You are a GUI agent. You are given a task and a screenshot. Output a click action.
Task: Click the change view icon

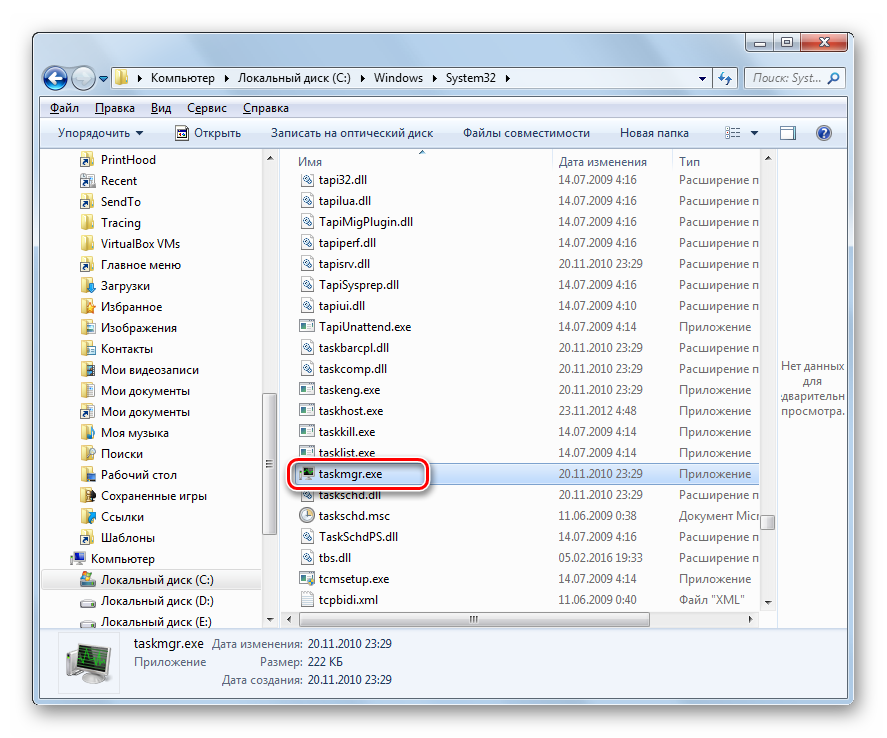[x=733, y=133]
